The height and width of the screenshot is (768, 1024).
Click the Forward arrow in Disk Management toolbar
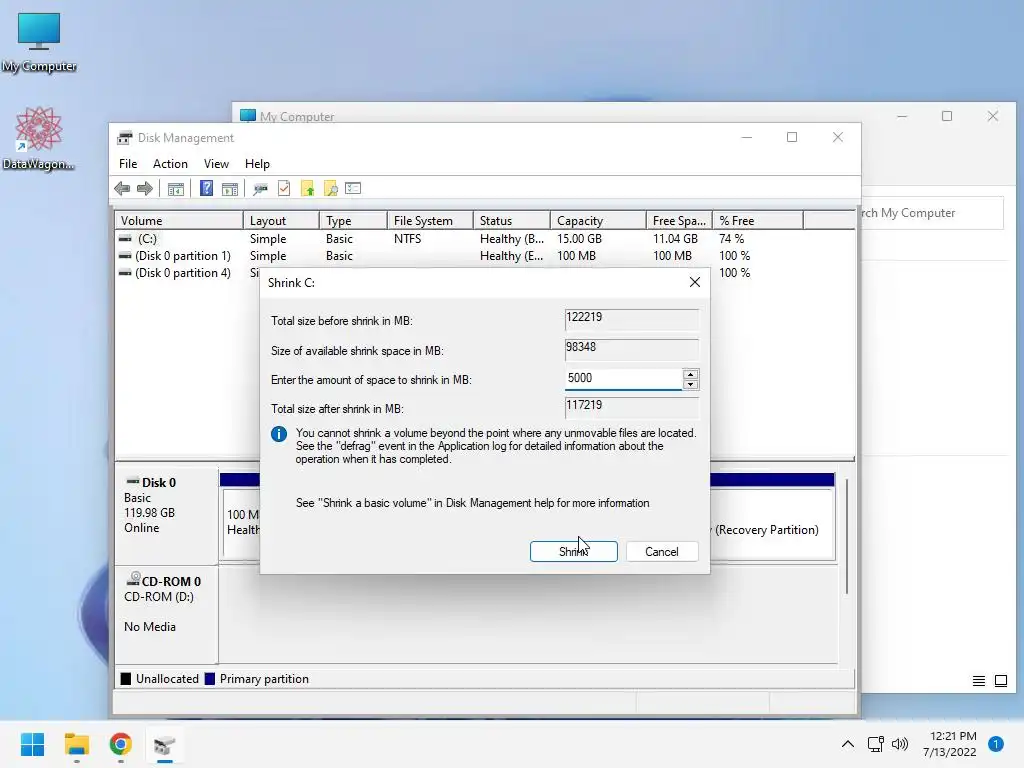click(x=145, y=189)
